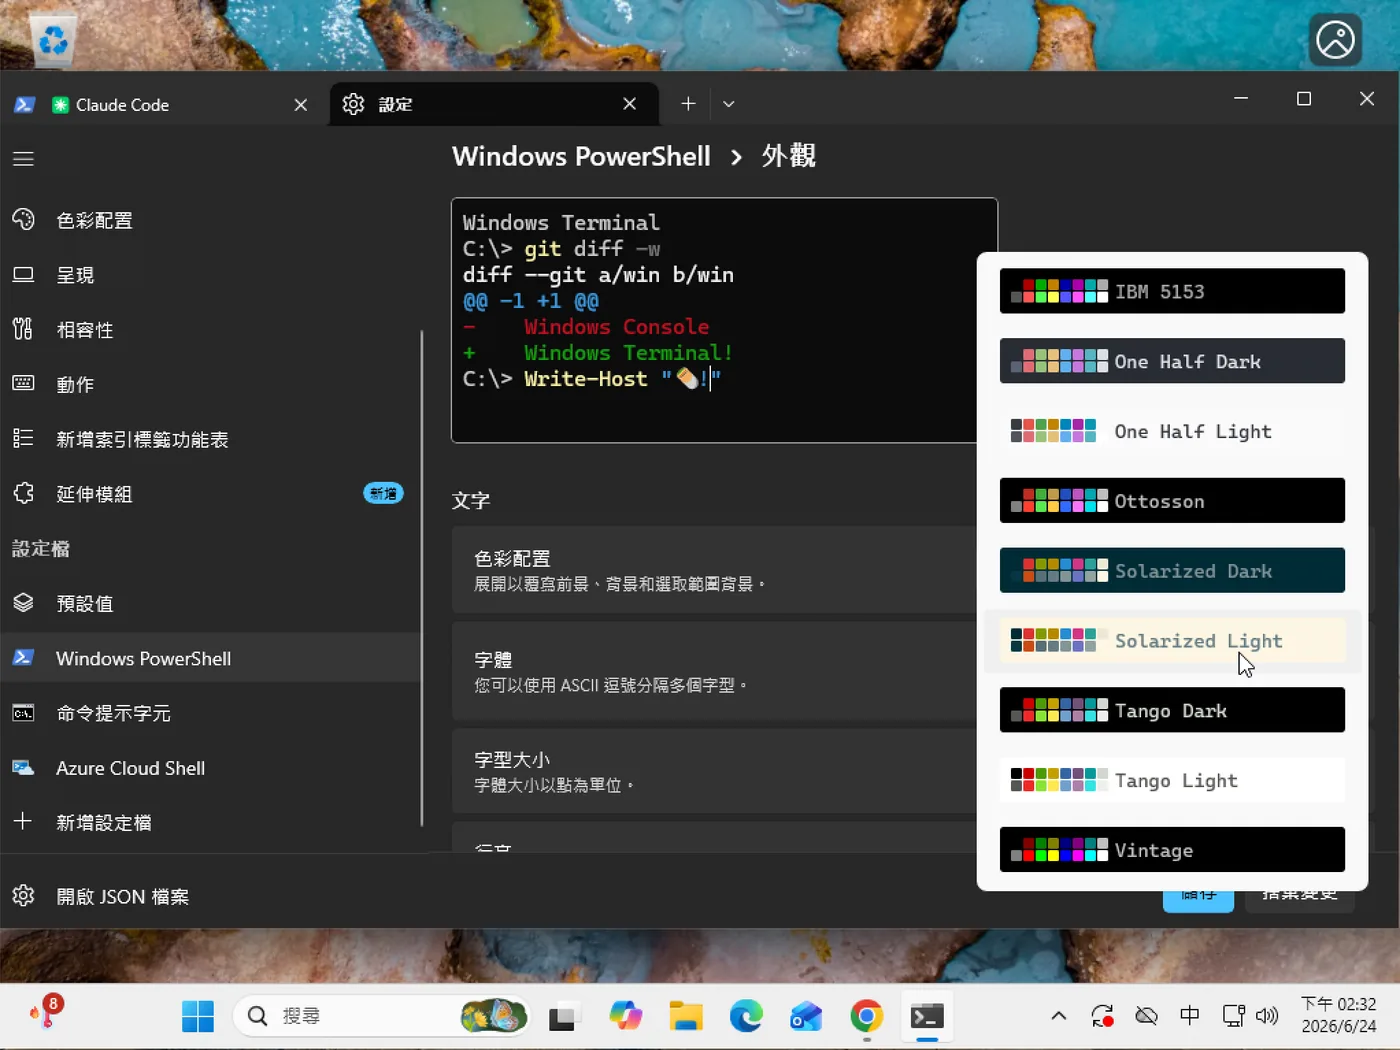This screenshot has height=1050, width=1400.
Task: Choose the IBM 5153 color scheme
Action: tap(1172, 291)
